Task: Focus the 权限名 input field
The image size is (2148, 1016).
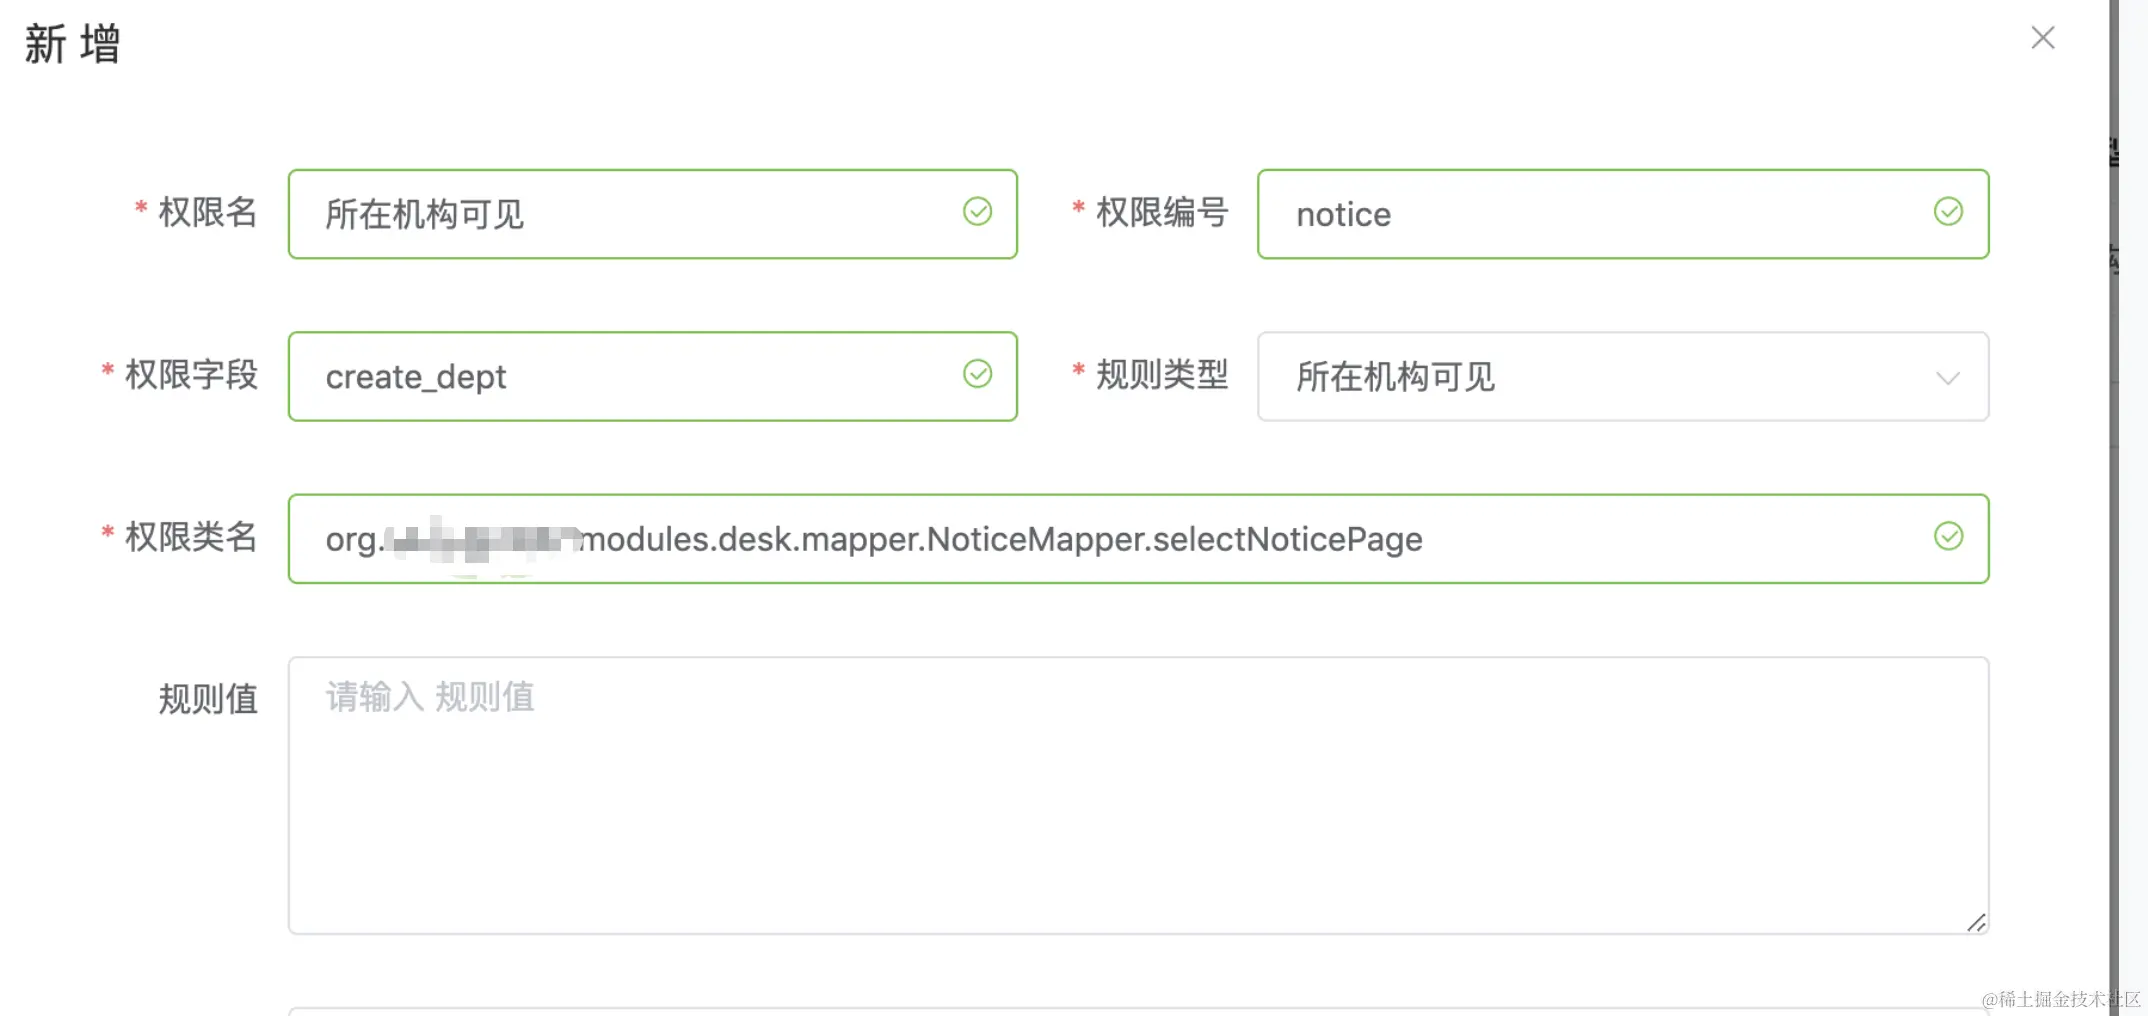Action: point(630,214)
